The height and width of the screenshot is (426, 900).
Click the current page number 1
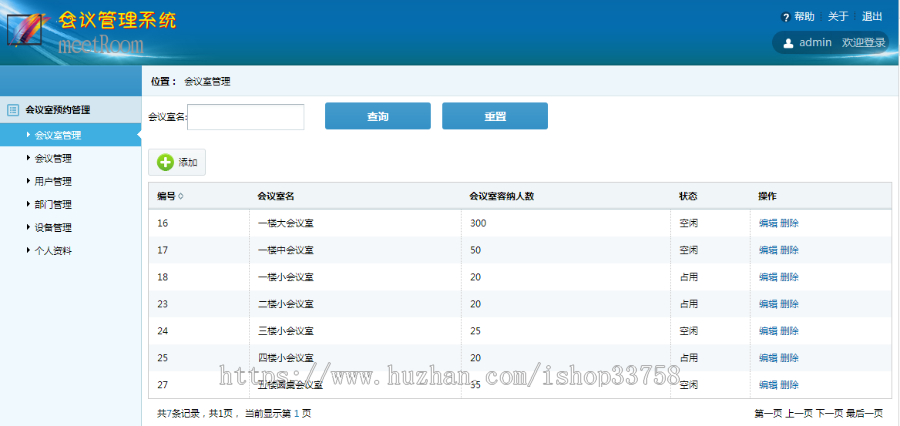point(297,413)
